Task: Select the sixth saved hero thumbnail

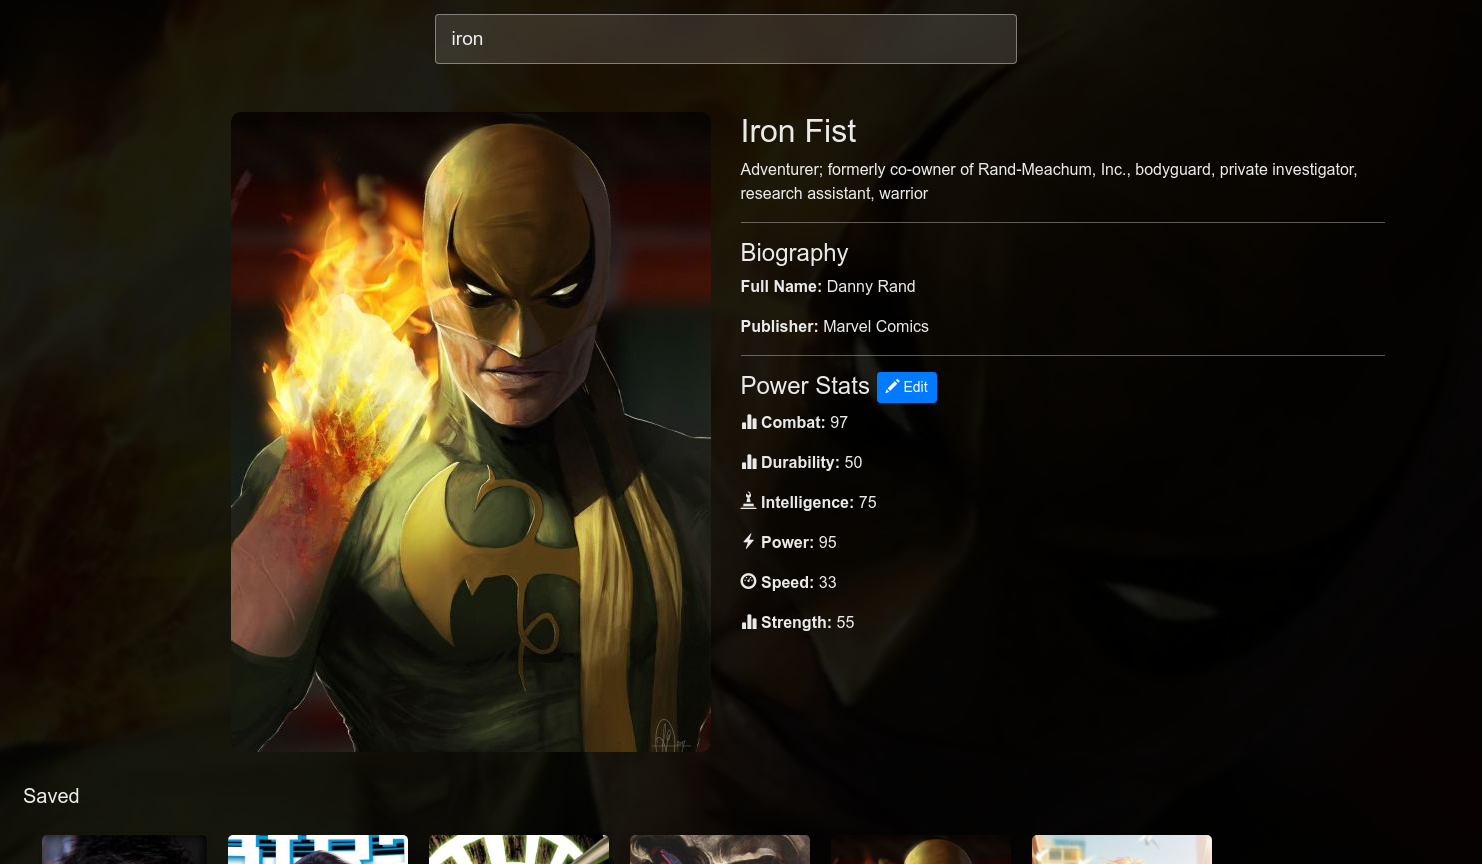Action: [1122, 849]
